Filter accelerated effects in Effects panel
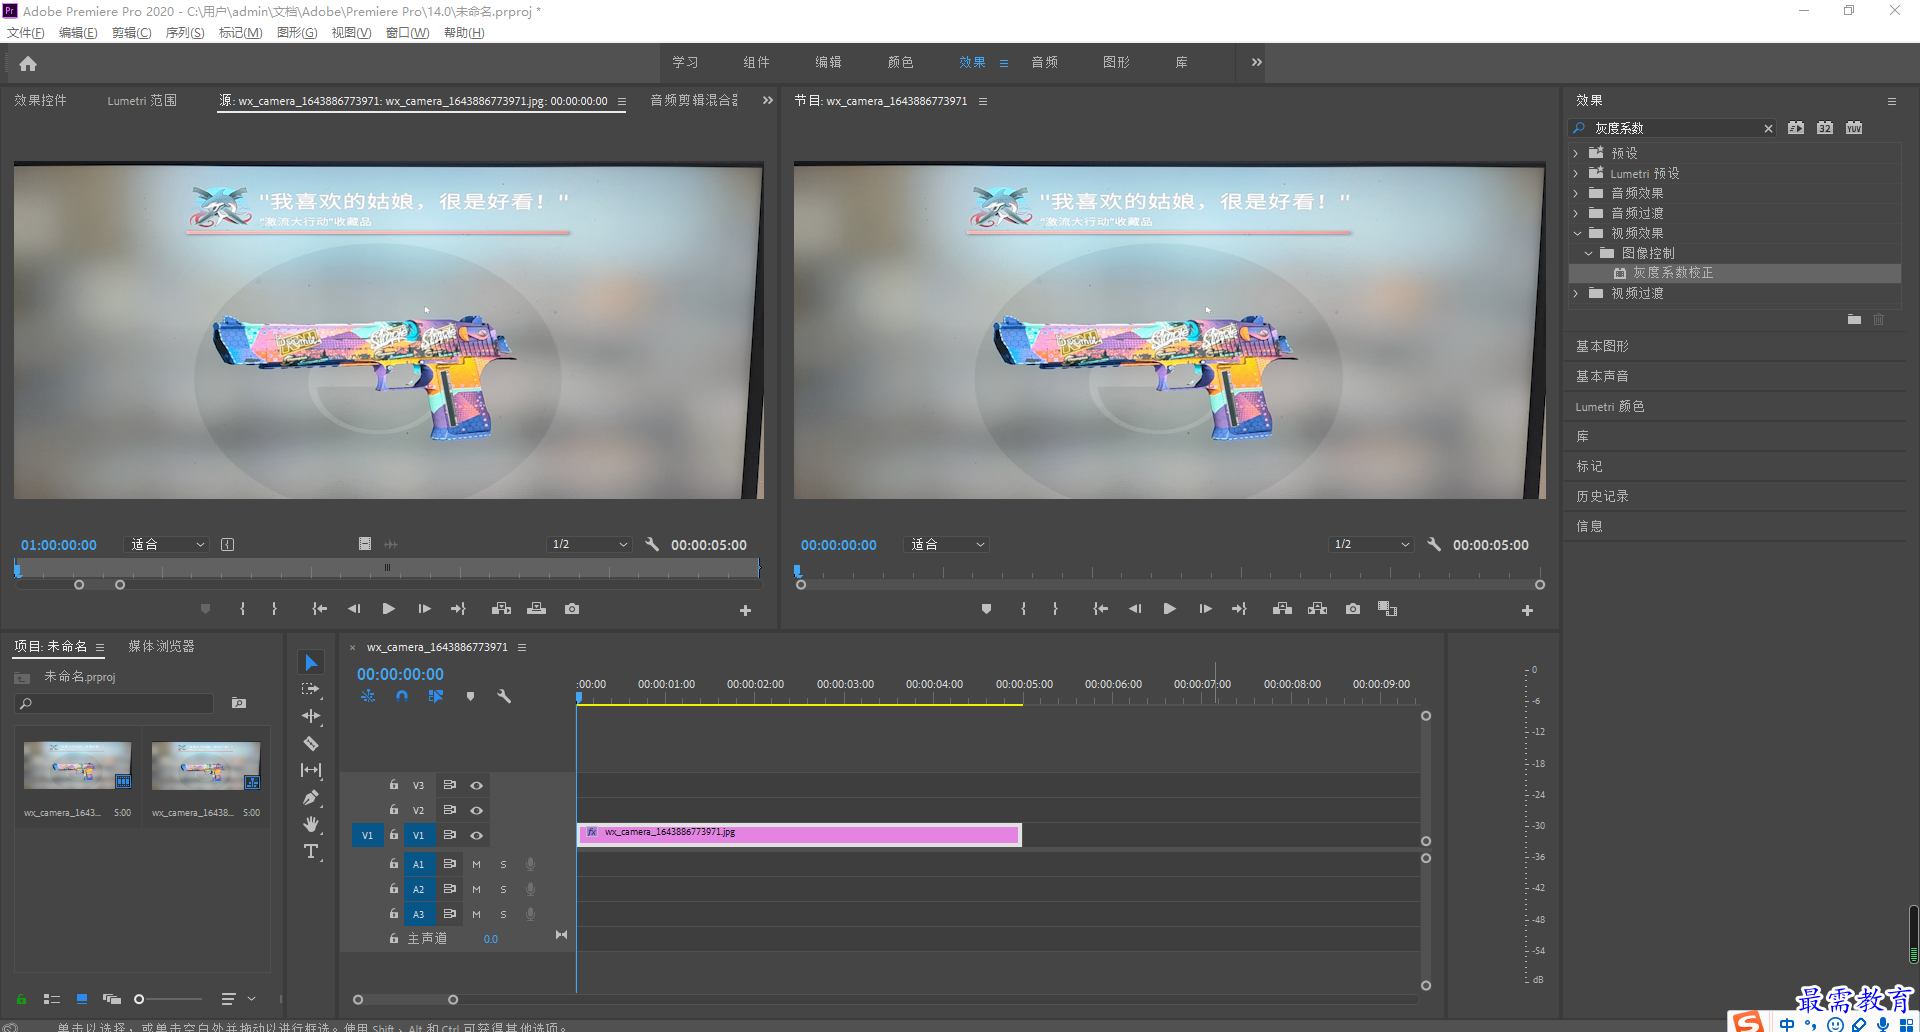 pyautogui.click(x=1796, y=128)
